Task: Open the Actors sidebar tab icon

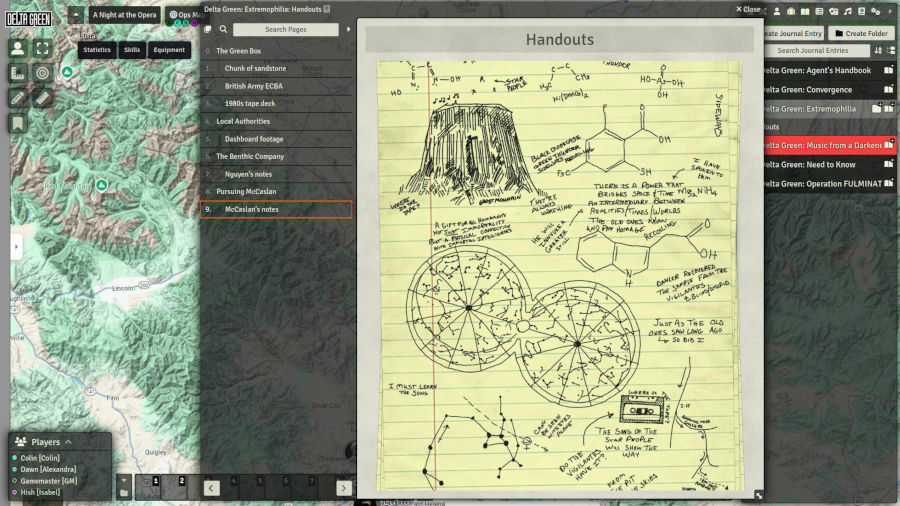Action: [x=777, y=11]
